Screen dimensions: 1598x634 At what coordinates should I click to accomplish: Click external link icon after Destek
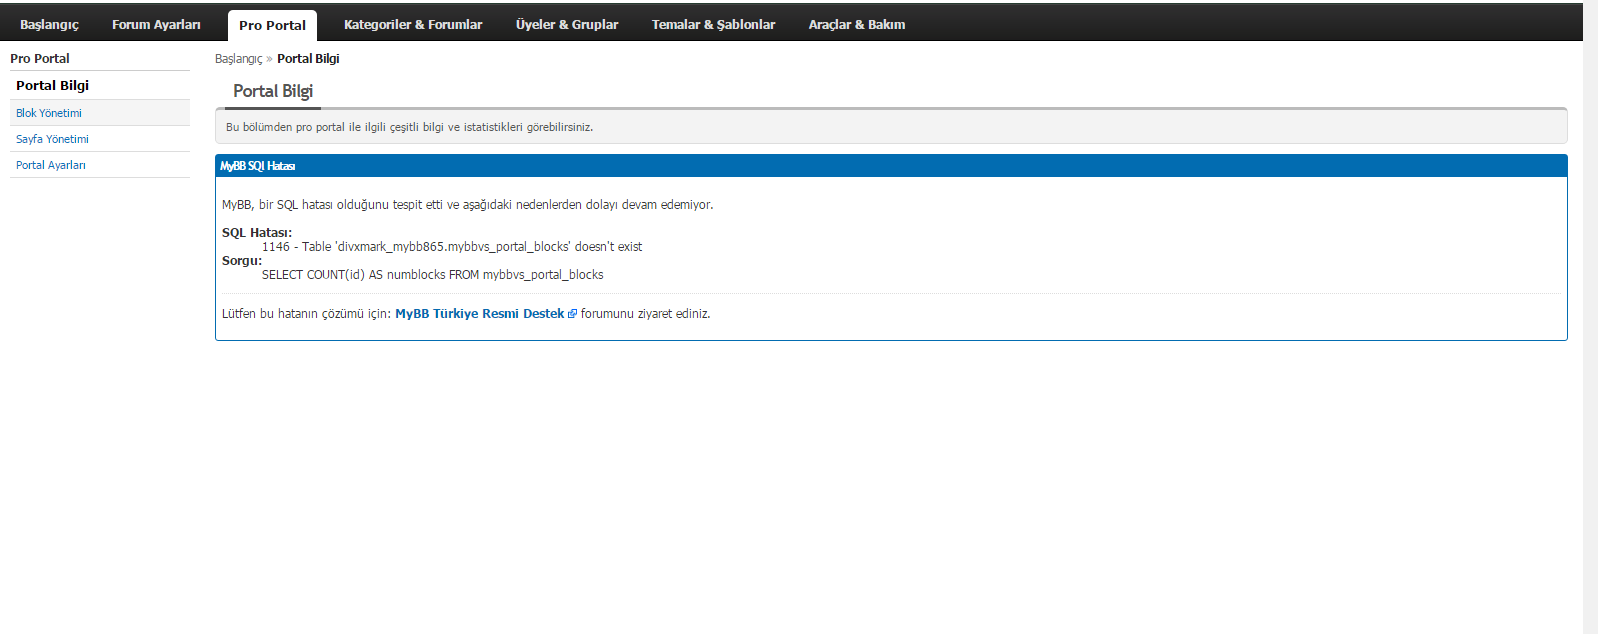(x=572, y=314)
